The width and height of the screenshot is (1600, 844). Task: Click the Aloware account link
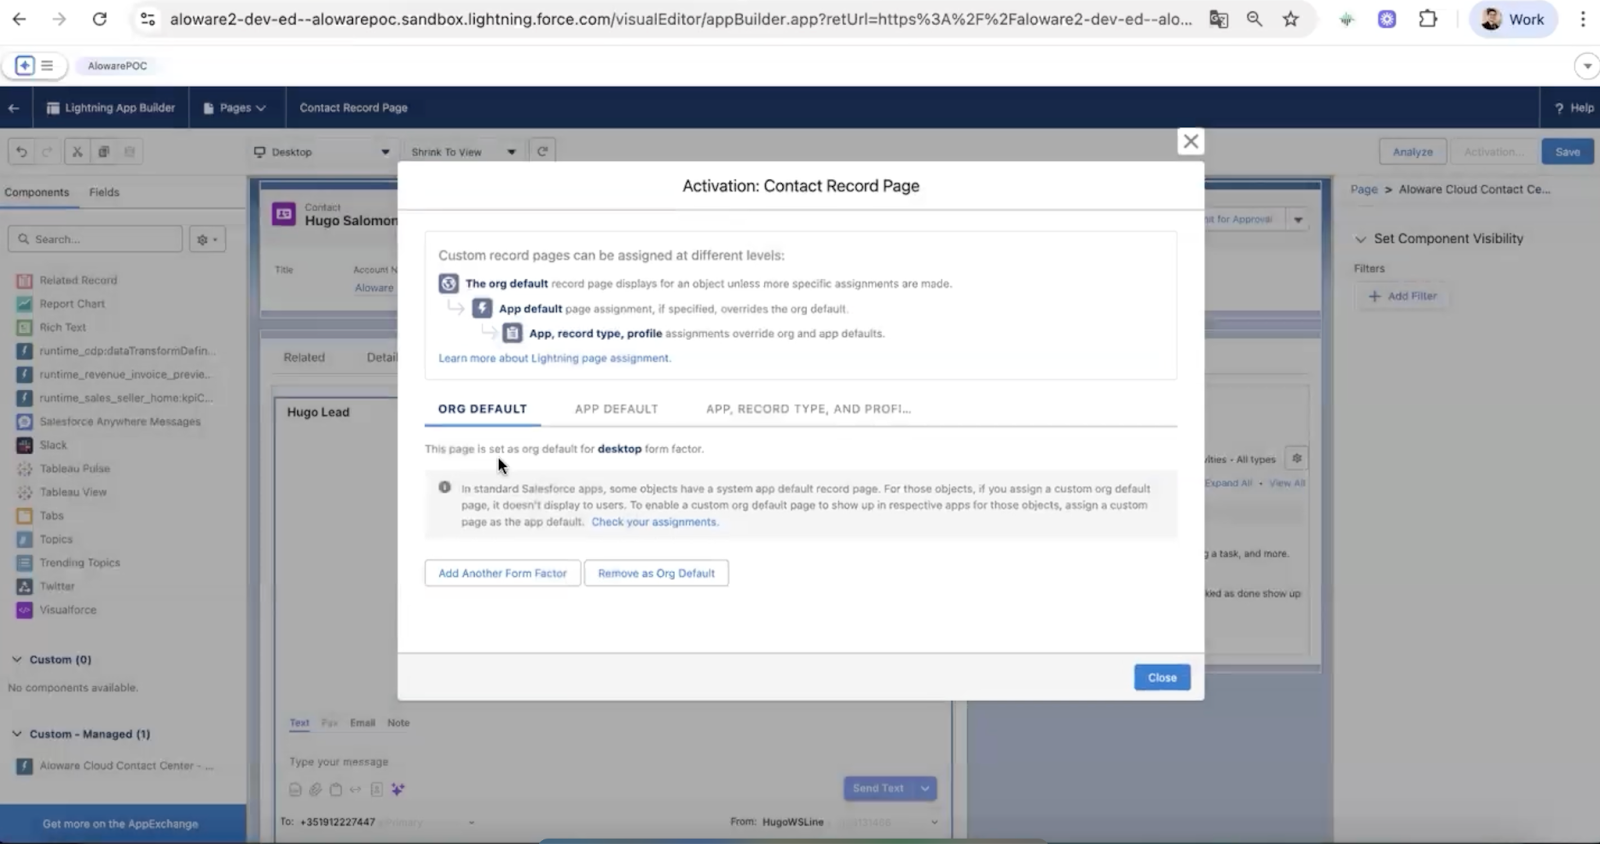(374, 288)
